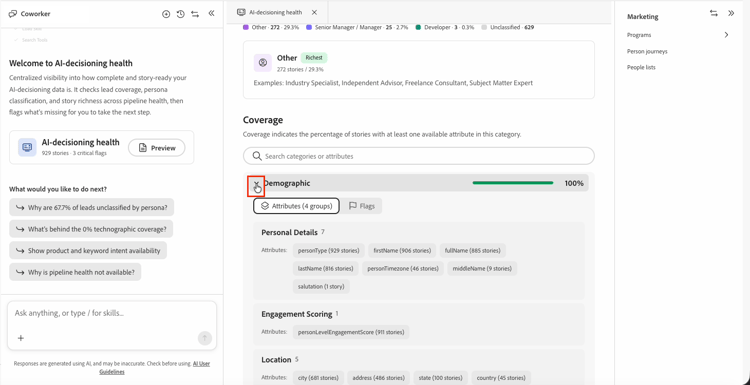Click the personType (929 stories) chip
The image size is (750, 385).
point(329,250)
